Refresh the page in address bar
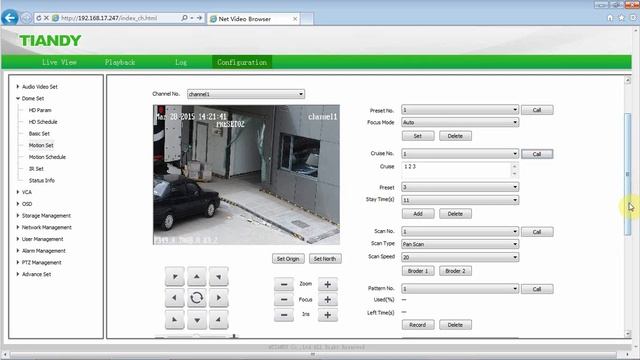Screen dimensions: 640x360 (39, 18)
